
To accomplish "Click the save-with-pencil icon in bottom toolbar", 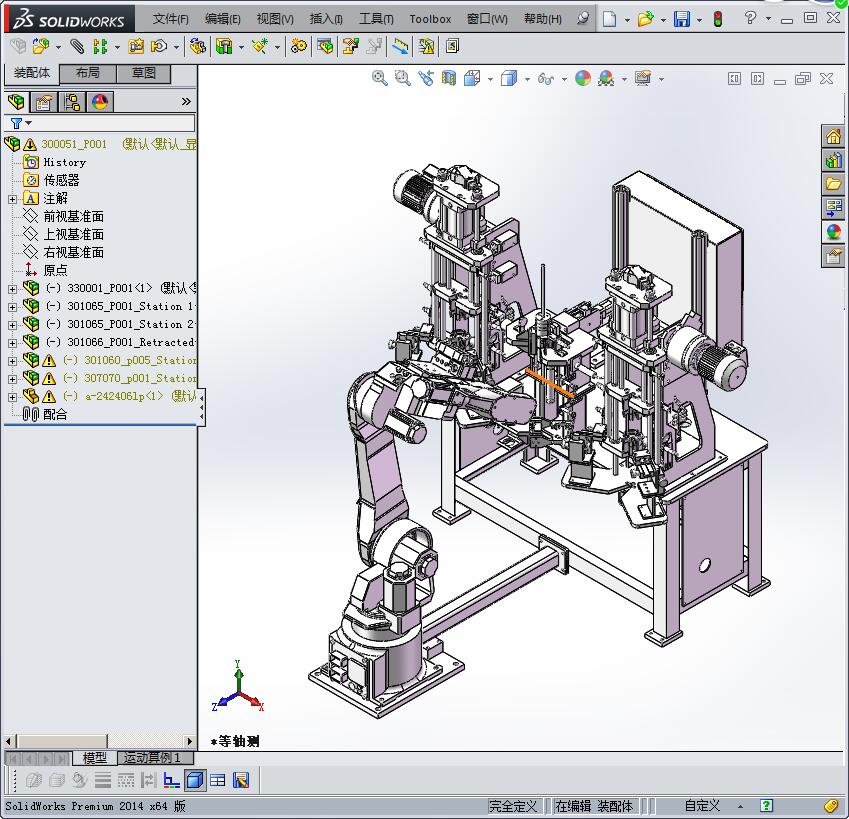I will [x=241, y=780].
